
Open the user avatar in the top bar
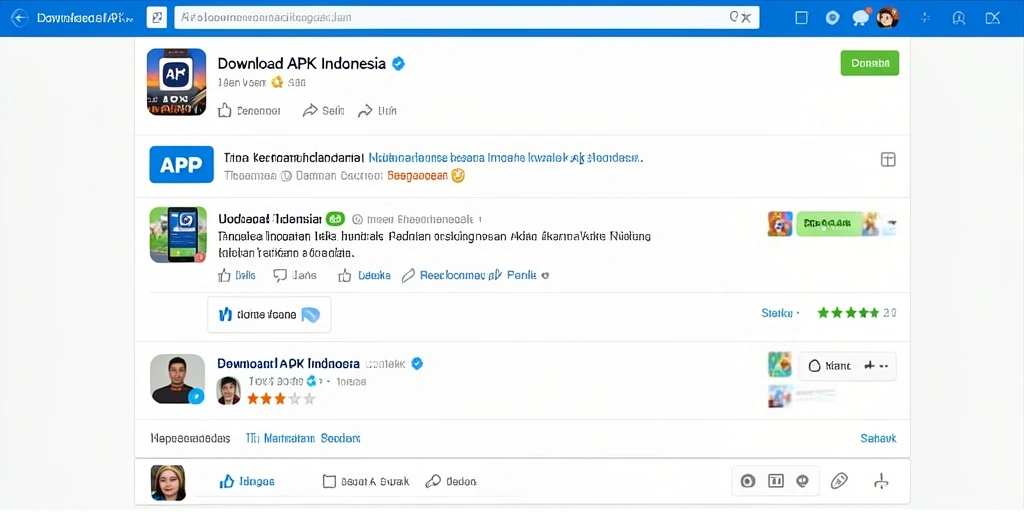pos(888,18)
